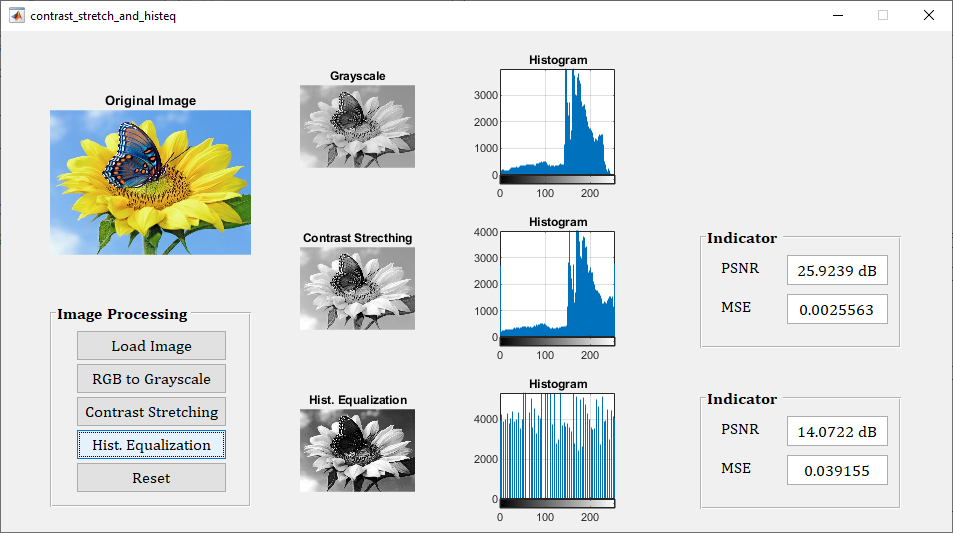The width and height of the screenshot is (953, 533).
Task: Select the original butterfly sunflower image
Action: pos(150,182)
